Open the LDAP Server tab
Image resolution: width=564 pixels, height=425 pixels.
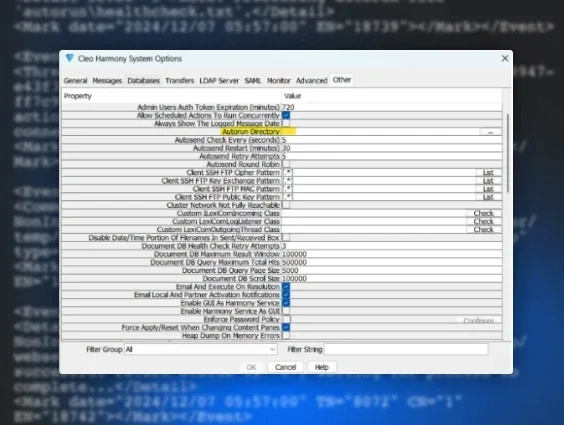click(x=219, y=81)
